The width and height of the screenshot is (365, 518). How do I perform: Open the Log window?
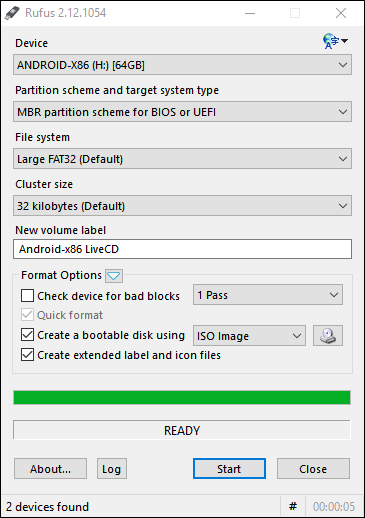coord(112,469)
